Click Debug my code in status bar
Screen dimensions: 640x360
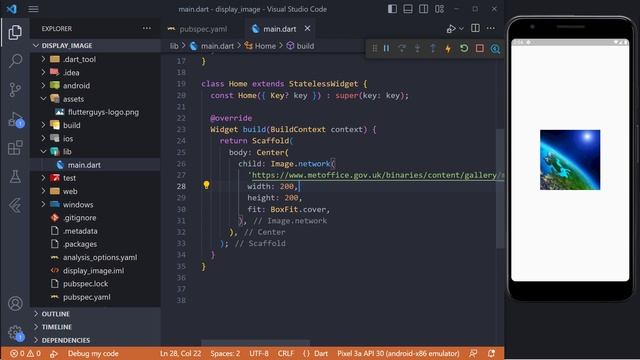(x=93, y=353)
